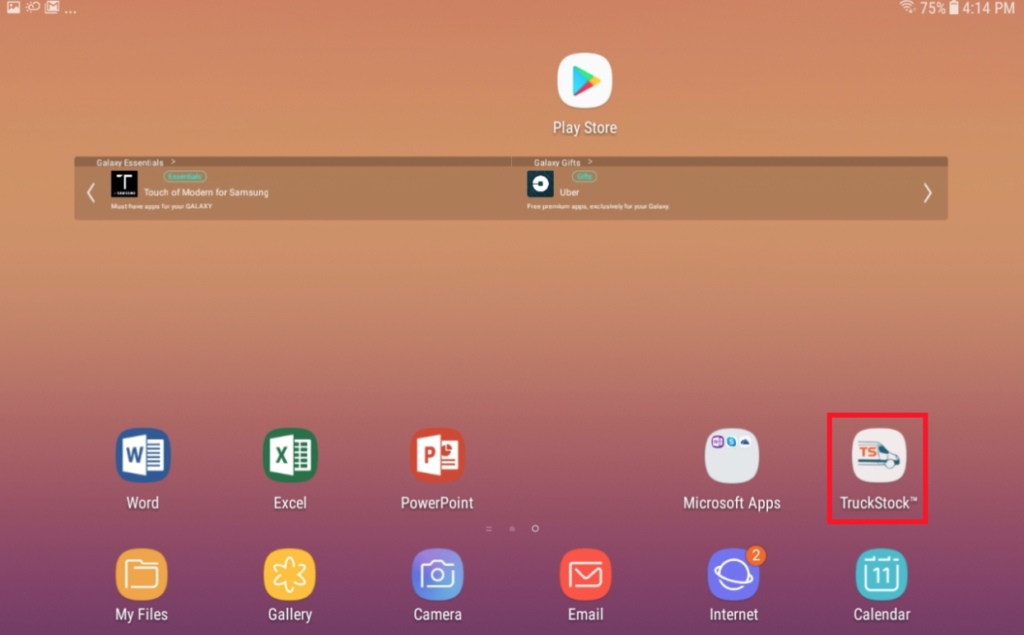
Task: Browse files with My Files
Action: (x=141, y=573)
